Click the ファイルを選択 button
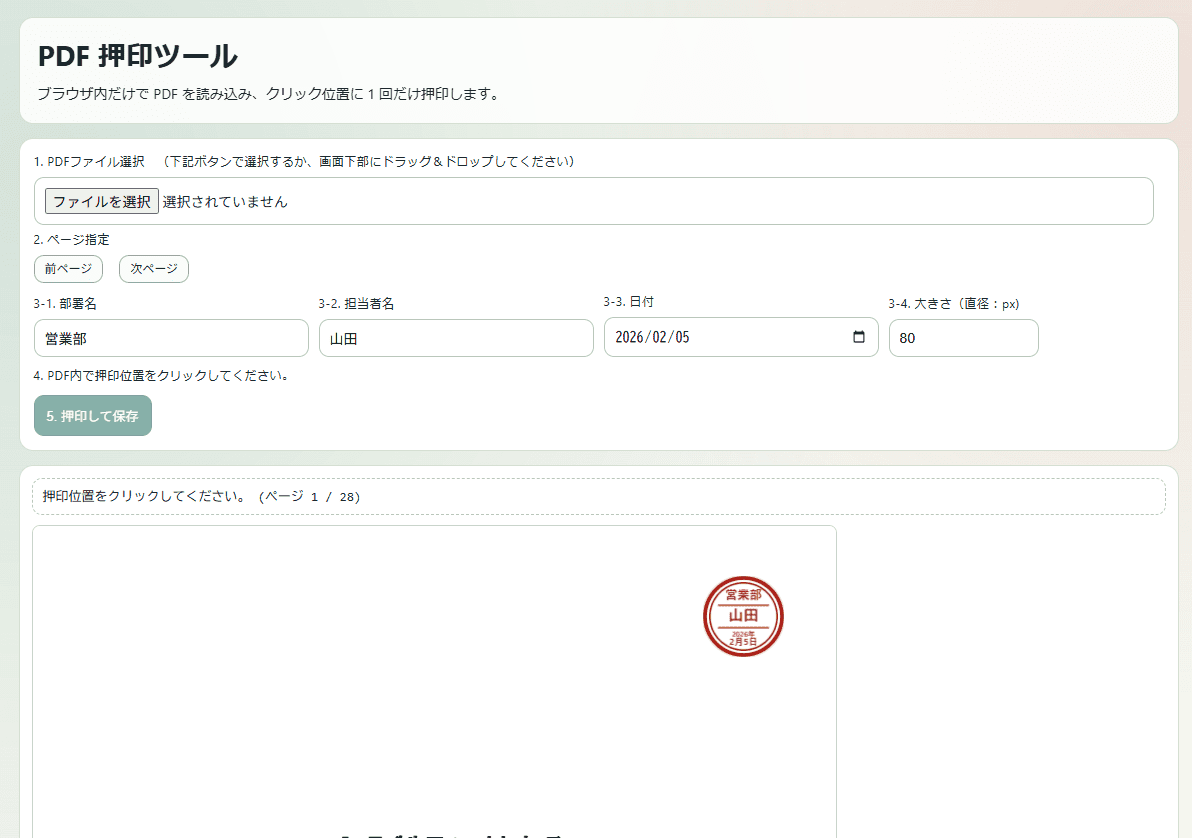 tap(101, 201)
